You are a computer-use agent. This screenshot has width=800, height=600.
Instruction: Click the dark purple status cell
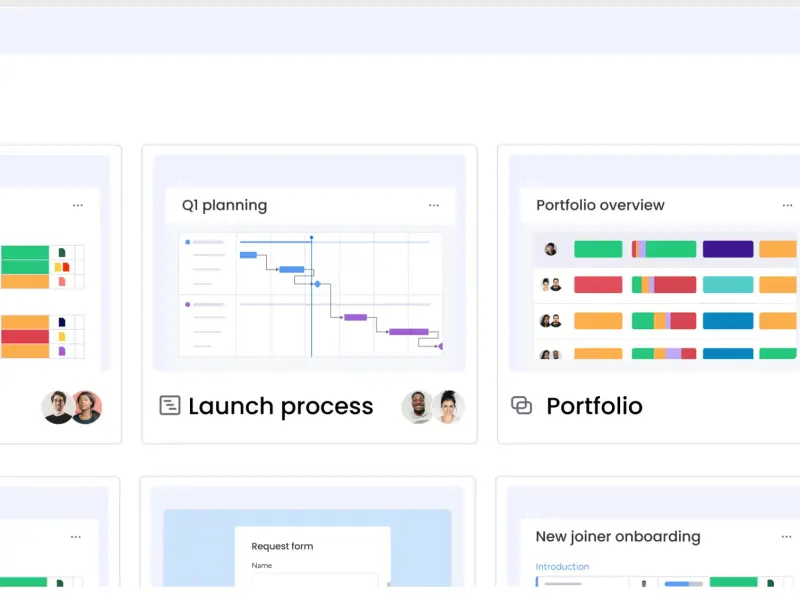coord(727,249)
